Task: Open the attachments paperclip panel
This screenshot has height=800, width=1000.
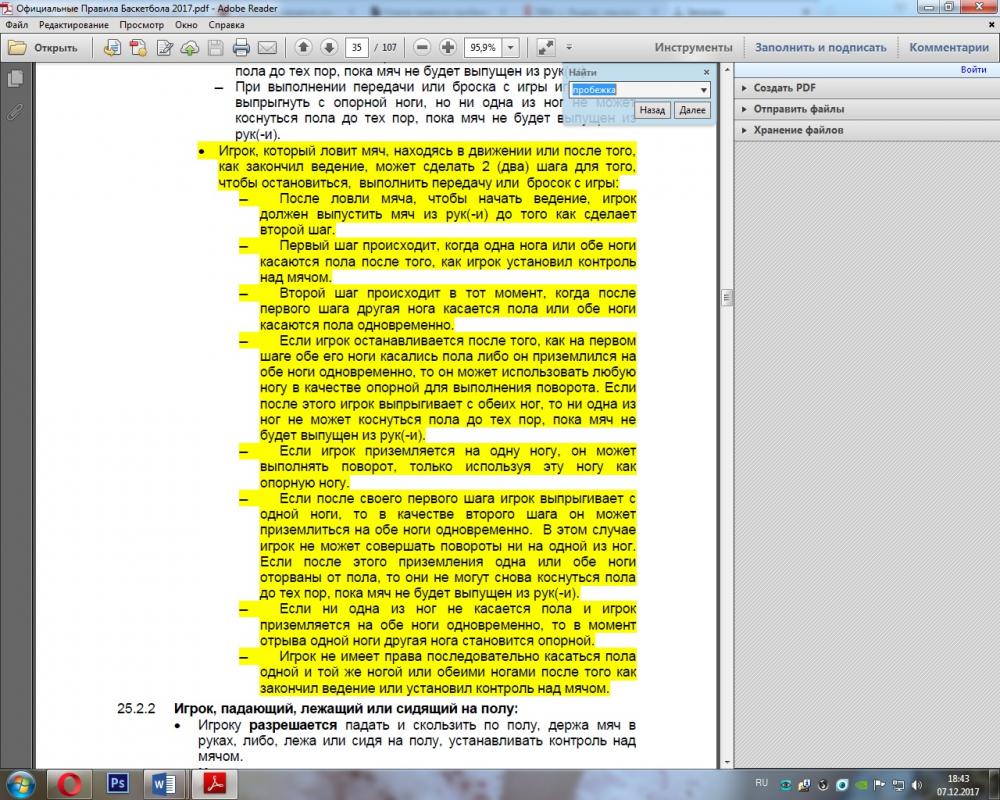Action: (x=15, y=111)
